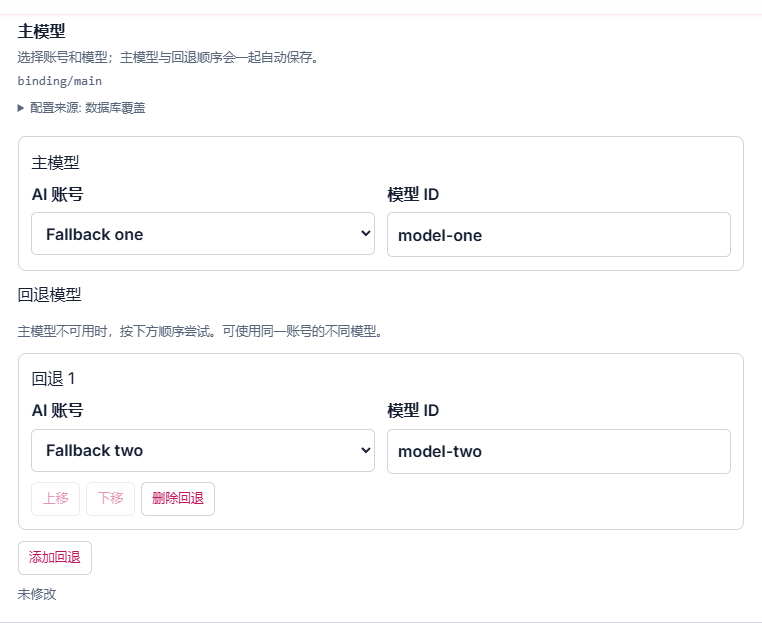Click the model-one model ID field
The height and width of the screenshot is (623, 762).
(x=559, y=235)
